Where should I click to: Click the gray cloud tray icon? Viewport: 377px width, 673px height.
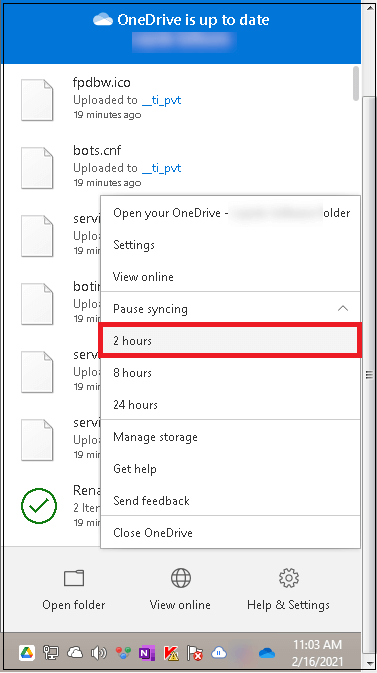[75, 653]
